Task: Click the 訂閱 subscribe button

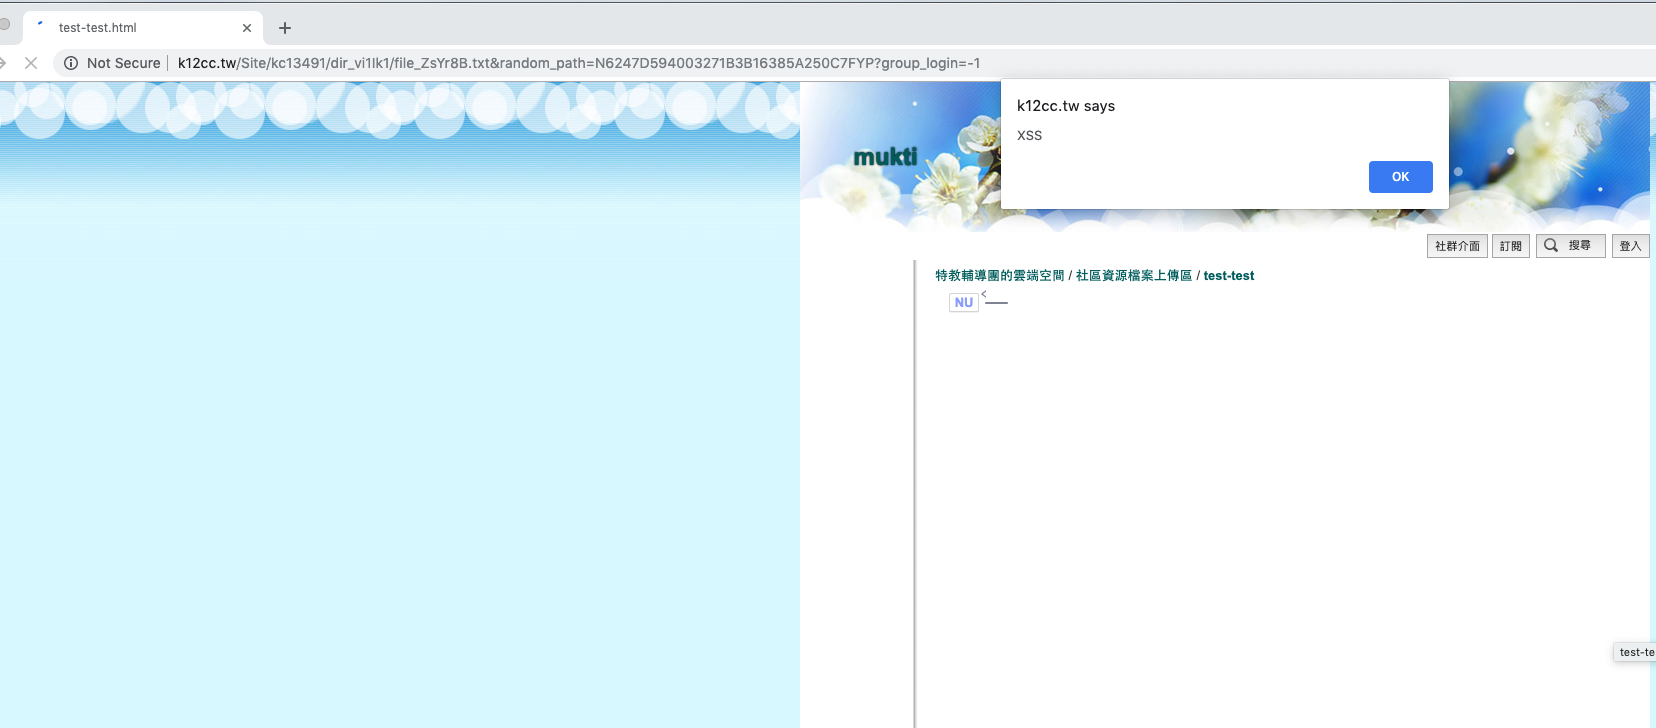Action: pos(1510,246)
